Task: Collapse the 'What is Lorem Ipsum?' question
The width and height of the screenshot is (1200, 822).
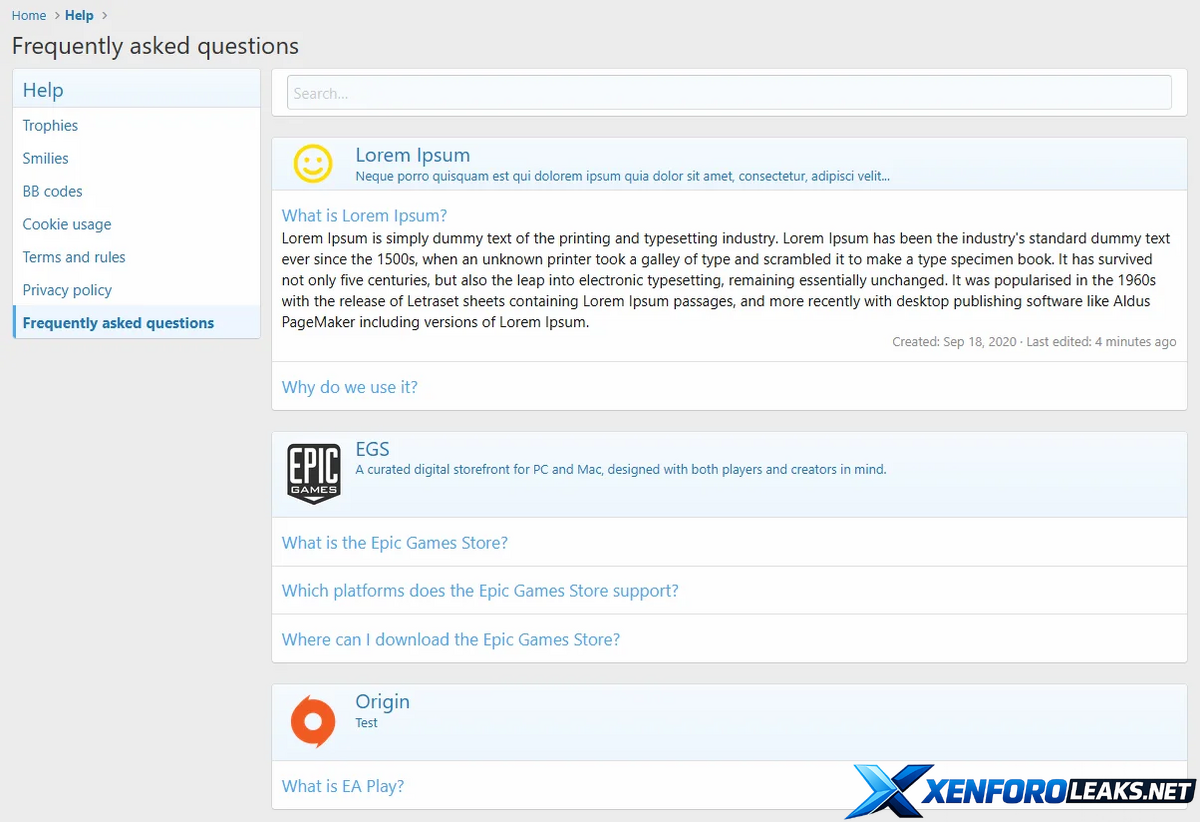Action: (364, 216)
